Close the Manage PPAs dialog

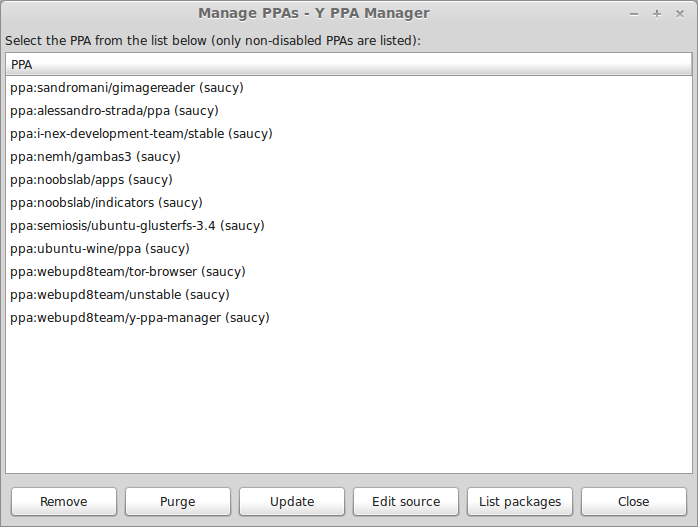tap(633, 502)
